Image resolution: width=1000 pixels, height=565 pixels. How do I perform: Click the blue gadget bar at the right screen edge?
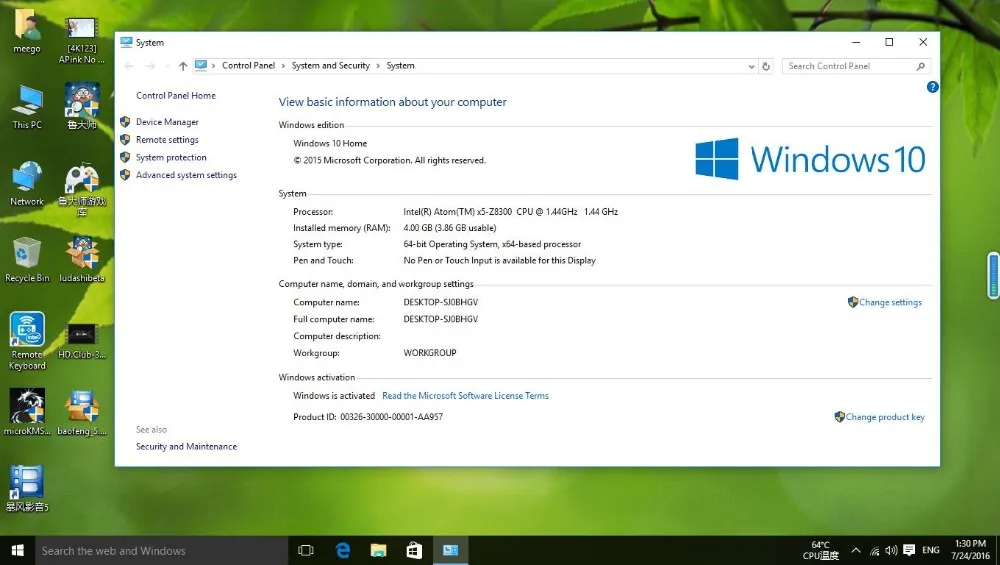pyautogui.click(x=993, y=275)
